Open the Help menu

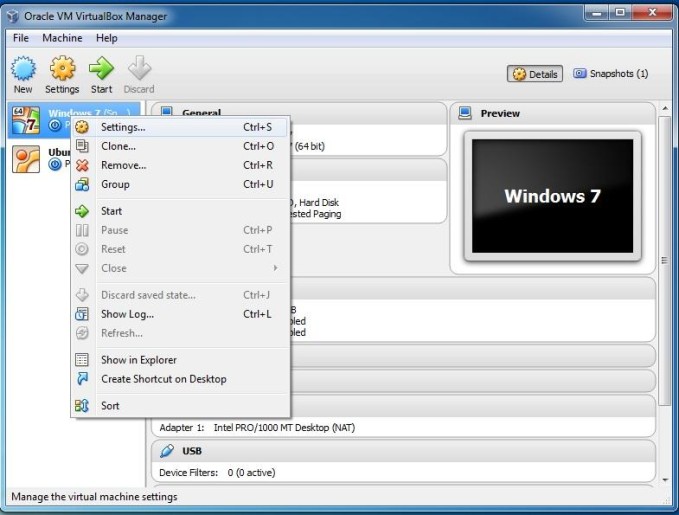pyautogui.click(x=107, y=38)
